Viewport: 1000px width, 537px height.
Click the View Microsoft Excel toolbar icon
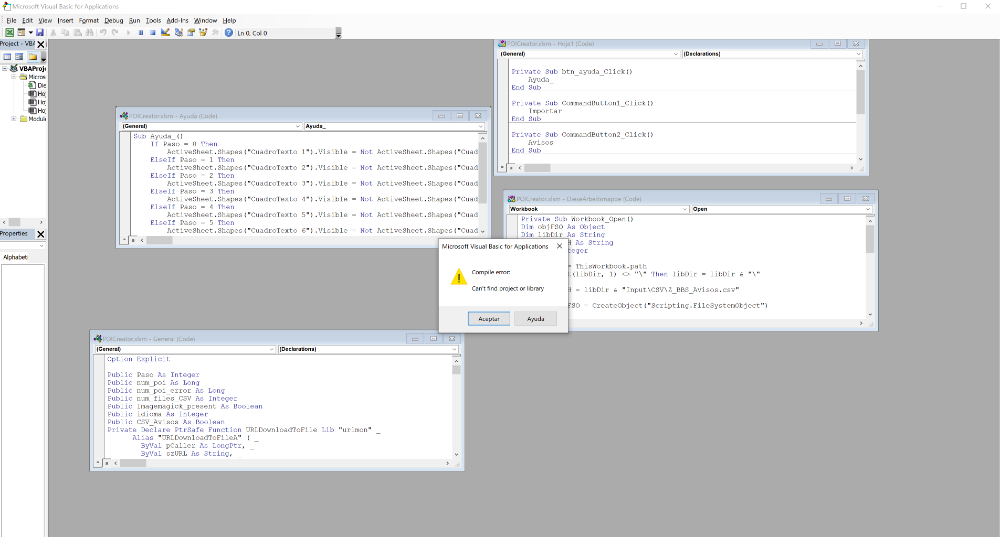click(10, 33)
